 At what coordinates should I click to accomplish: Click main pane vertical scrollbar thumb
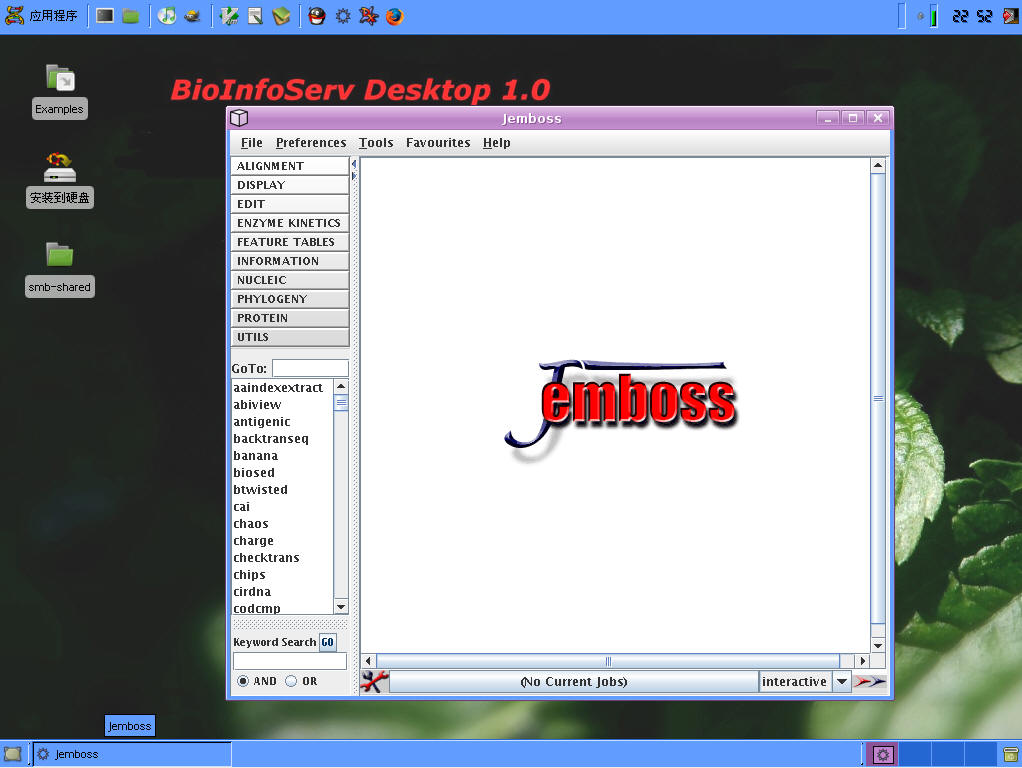(x=878, y=398)
